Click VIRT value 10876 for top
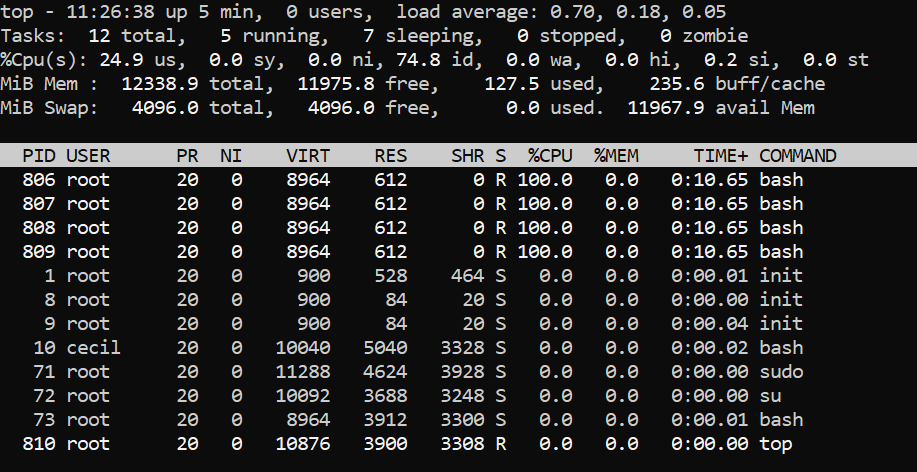This screenshot has width=917, height=472. [x=302, y=443]
